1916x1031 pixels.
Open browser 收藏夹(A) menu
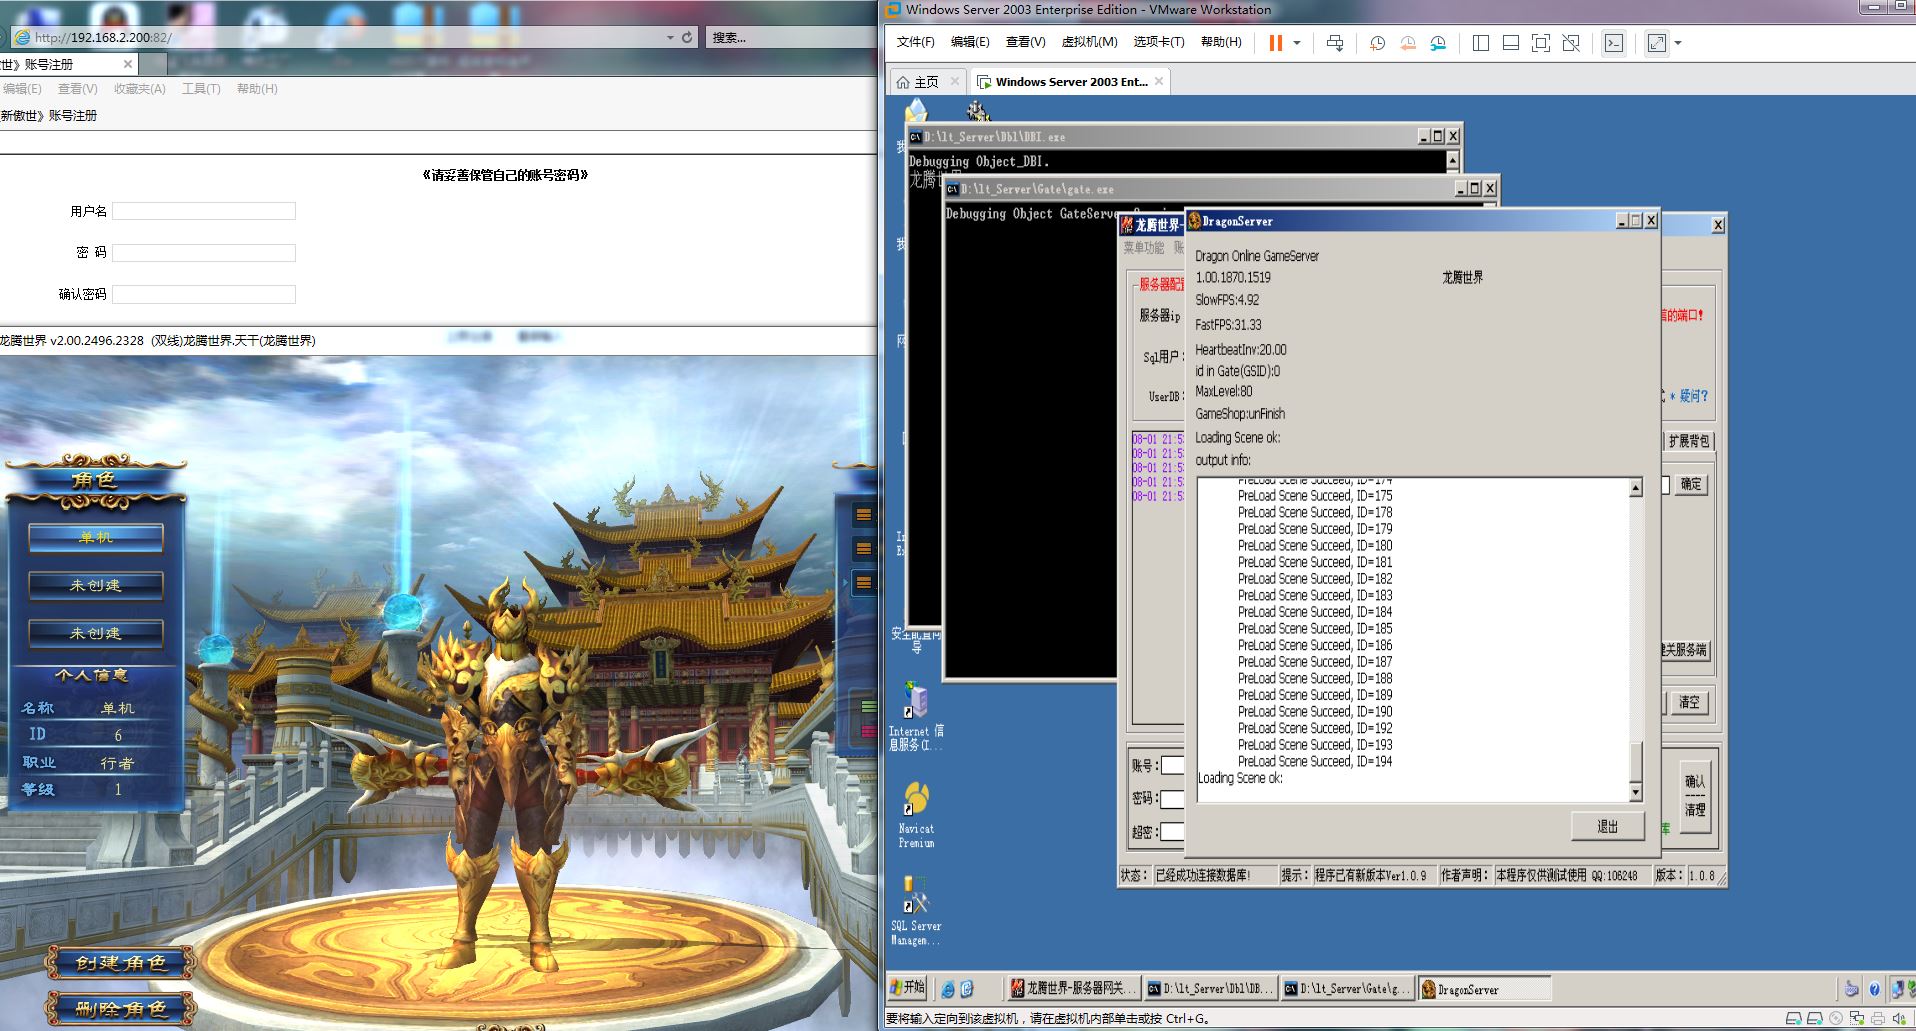pos(139,89)
